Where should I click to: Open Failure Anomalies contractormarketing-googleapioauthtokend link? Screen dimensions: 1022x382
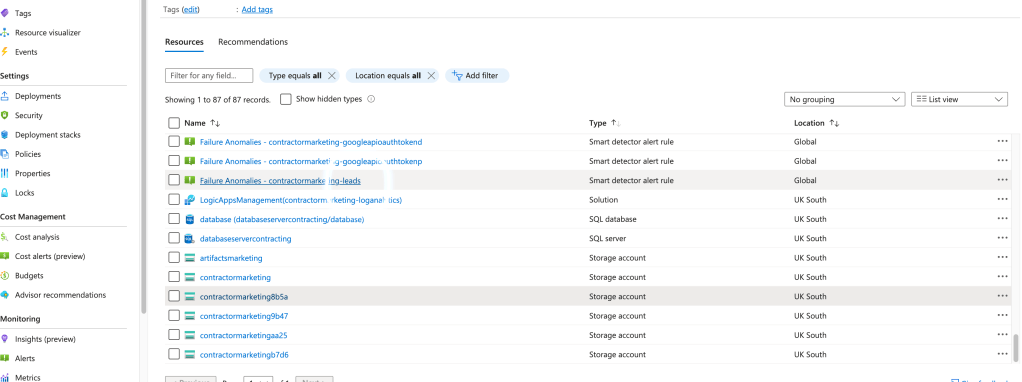[x=311, y=142]
